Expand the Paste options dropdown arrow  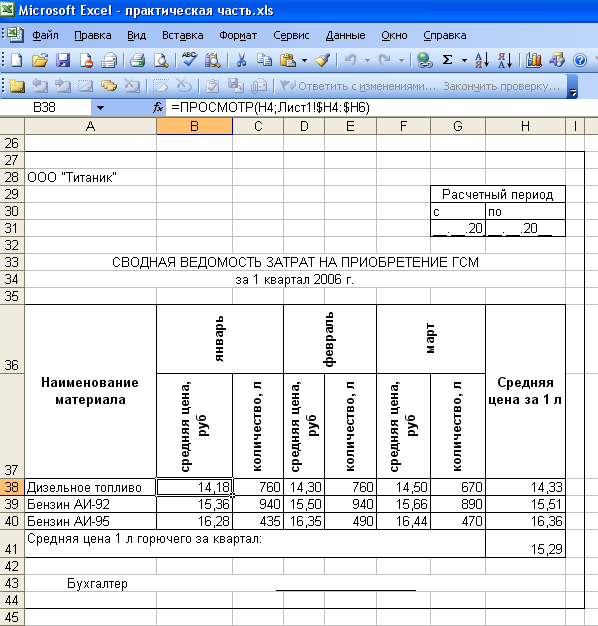pyautogui.click(x=304, y=61)
